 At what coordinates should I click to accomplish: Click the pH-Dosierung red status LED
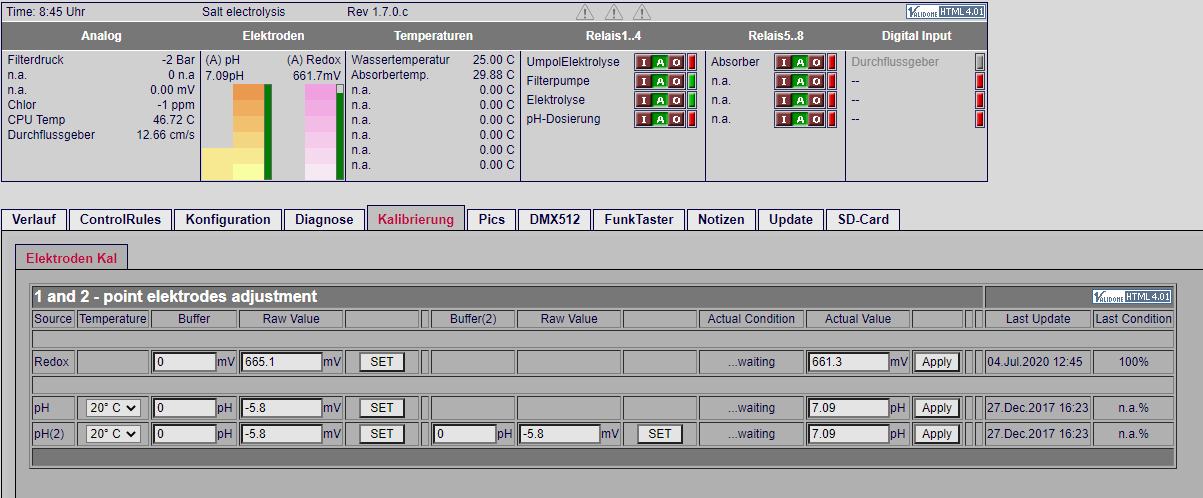pyautogui.click(x=691, y=119)
